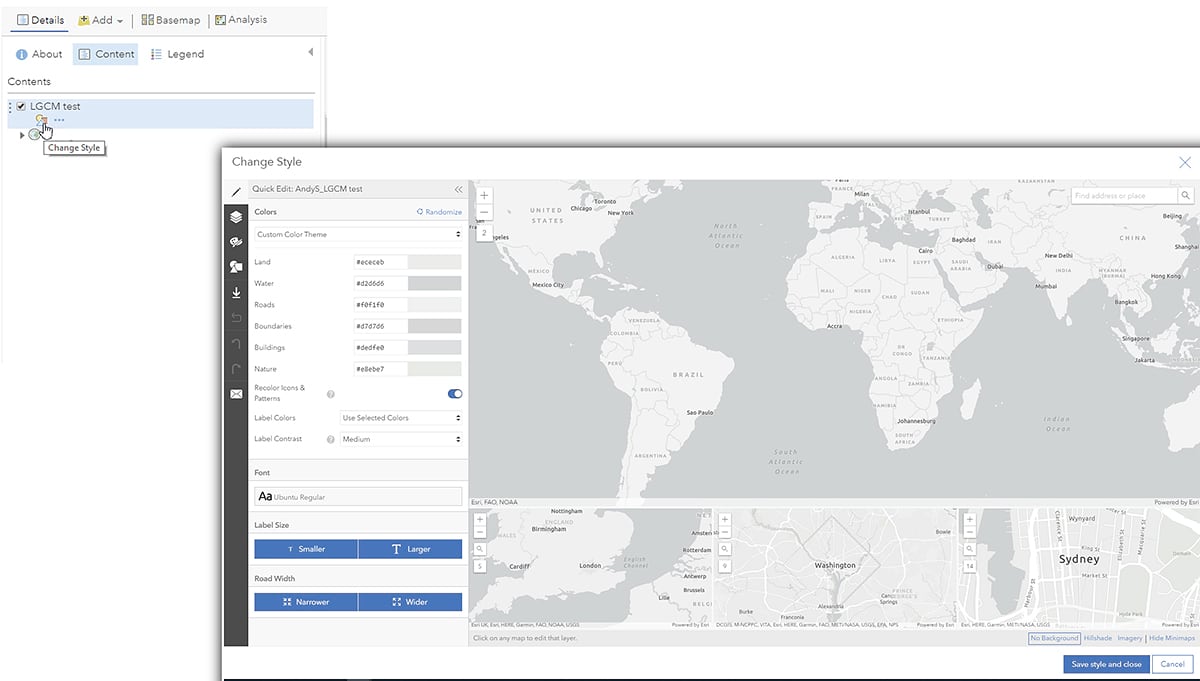1200x681 pixels.
Task: Zoom in on the Sydney minimap
Action: click(970, 520)
